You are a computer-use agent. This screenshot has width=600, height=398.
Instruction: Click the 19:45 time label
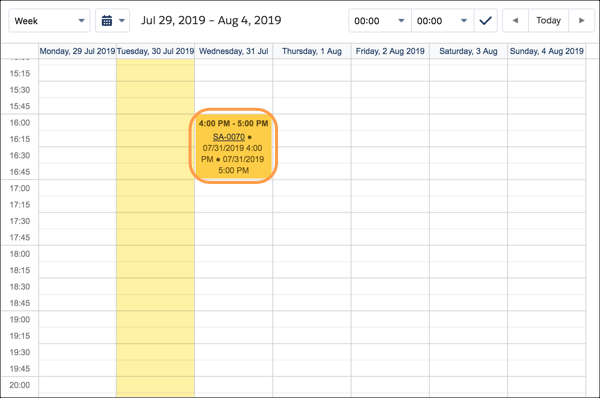(x=20, y=369)
